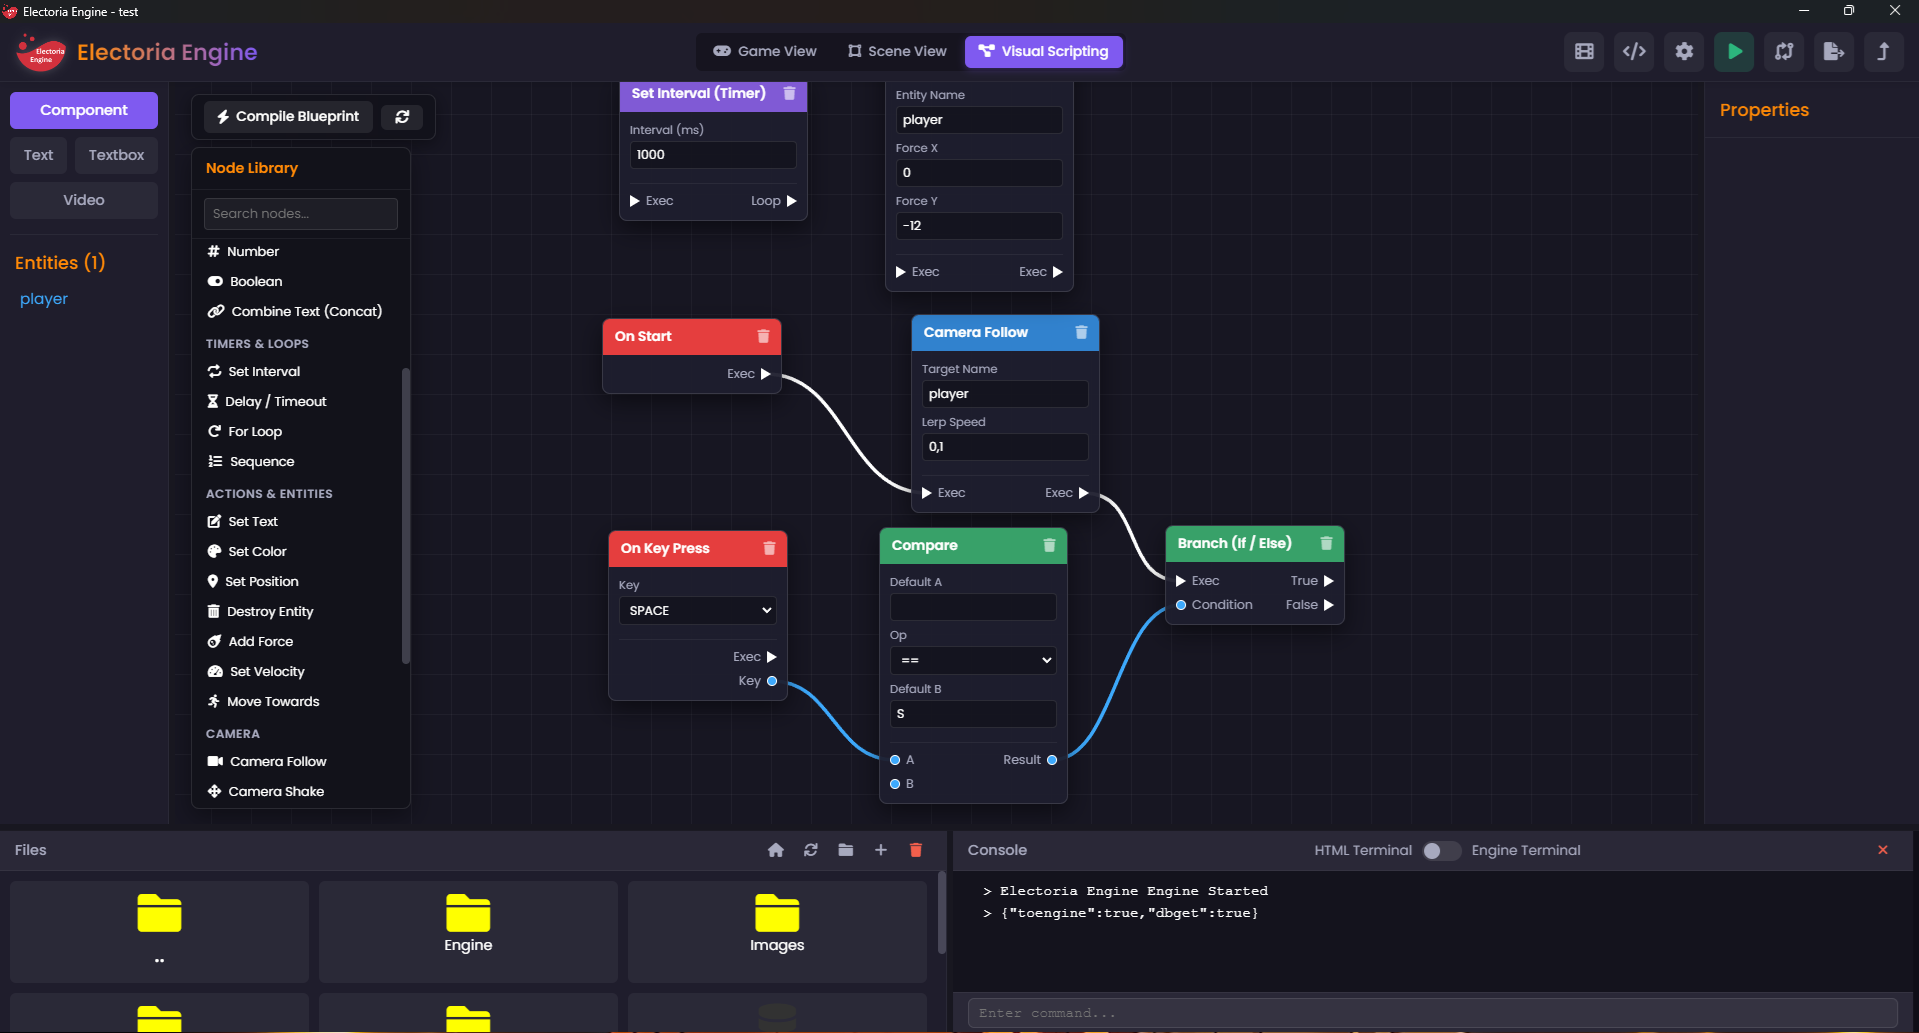Delete the Branch (If / Else) node

coord(1326,543)
